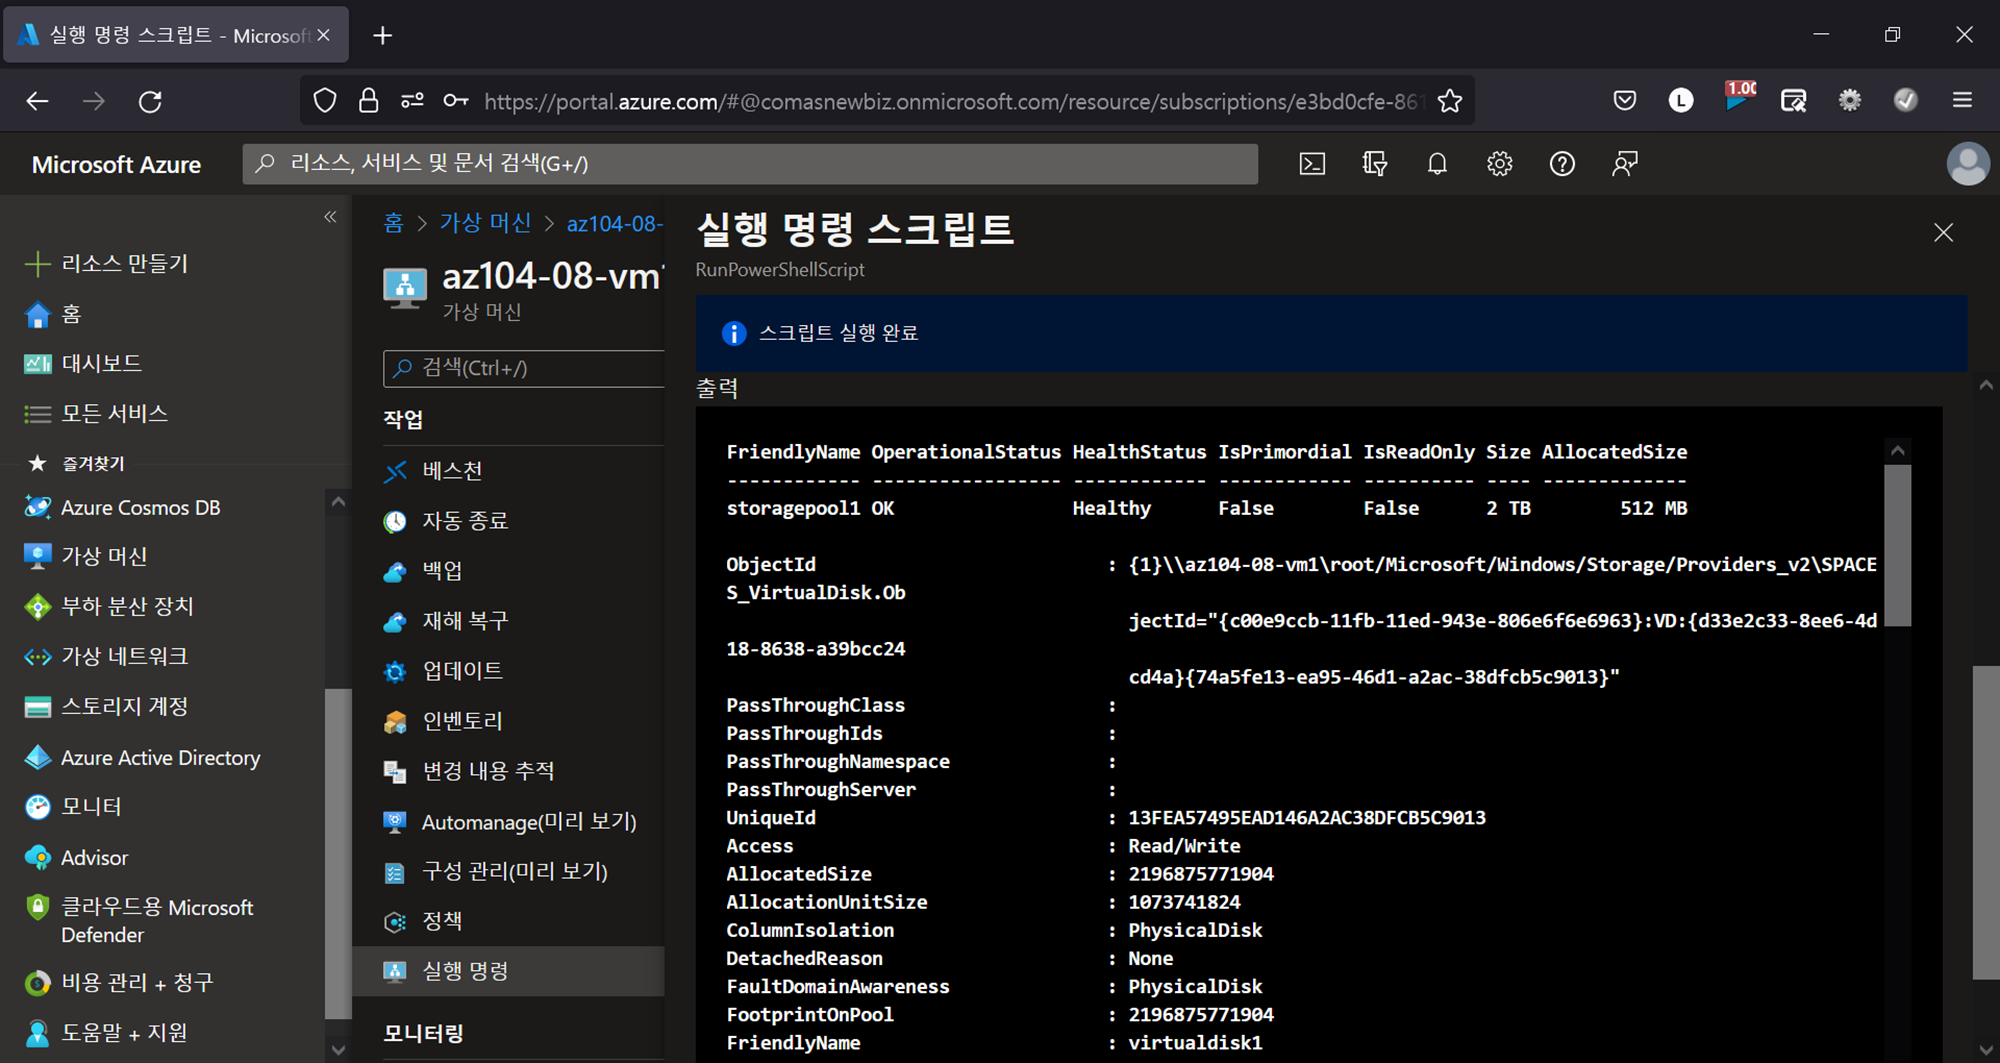Reload the browser page

[x=150, y=101]
